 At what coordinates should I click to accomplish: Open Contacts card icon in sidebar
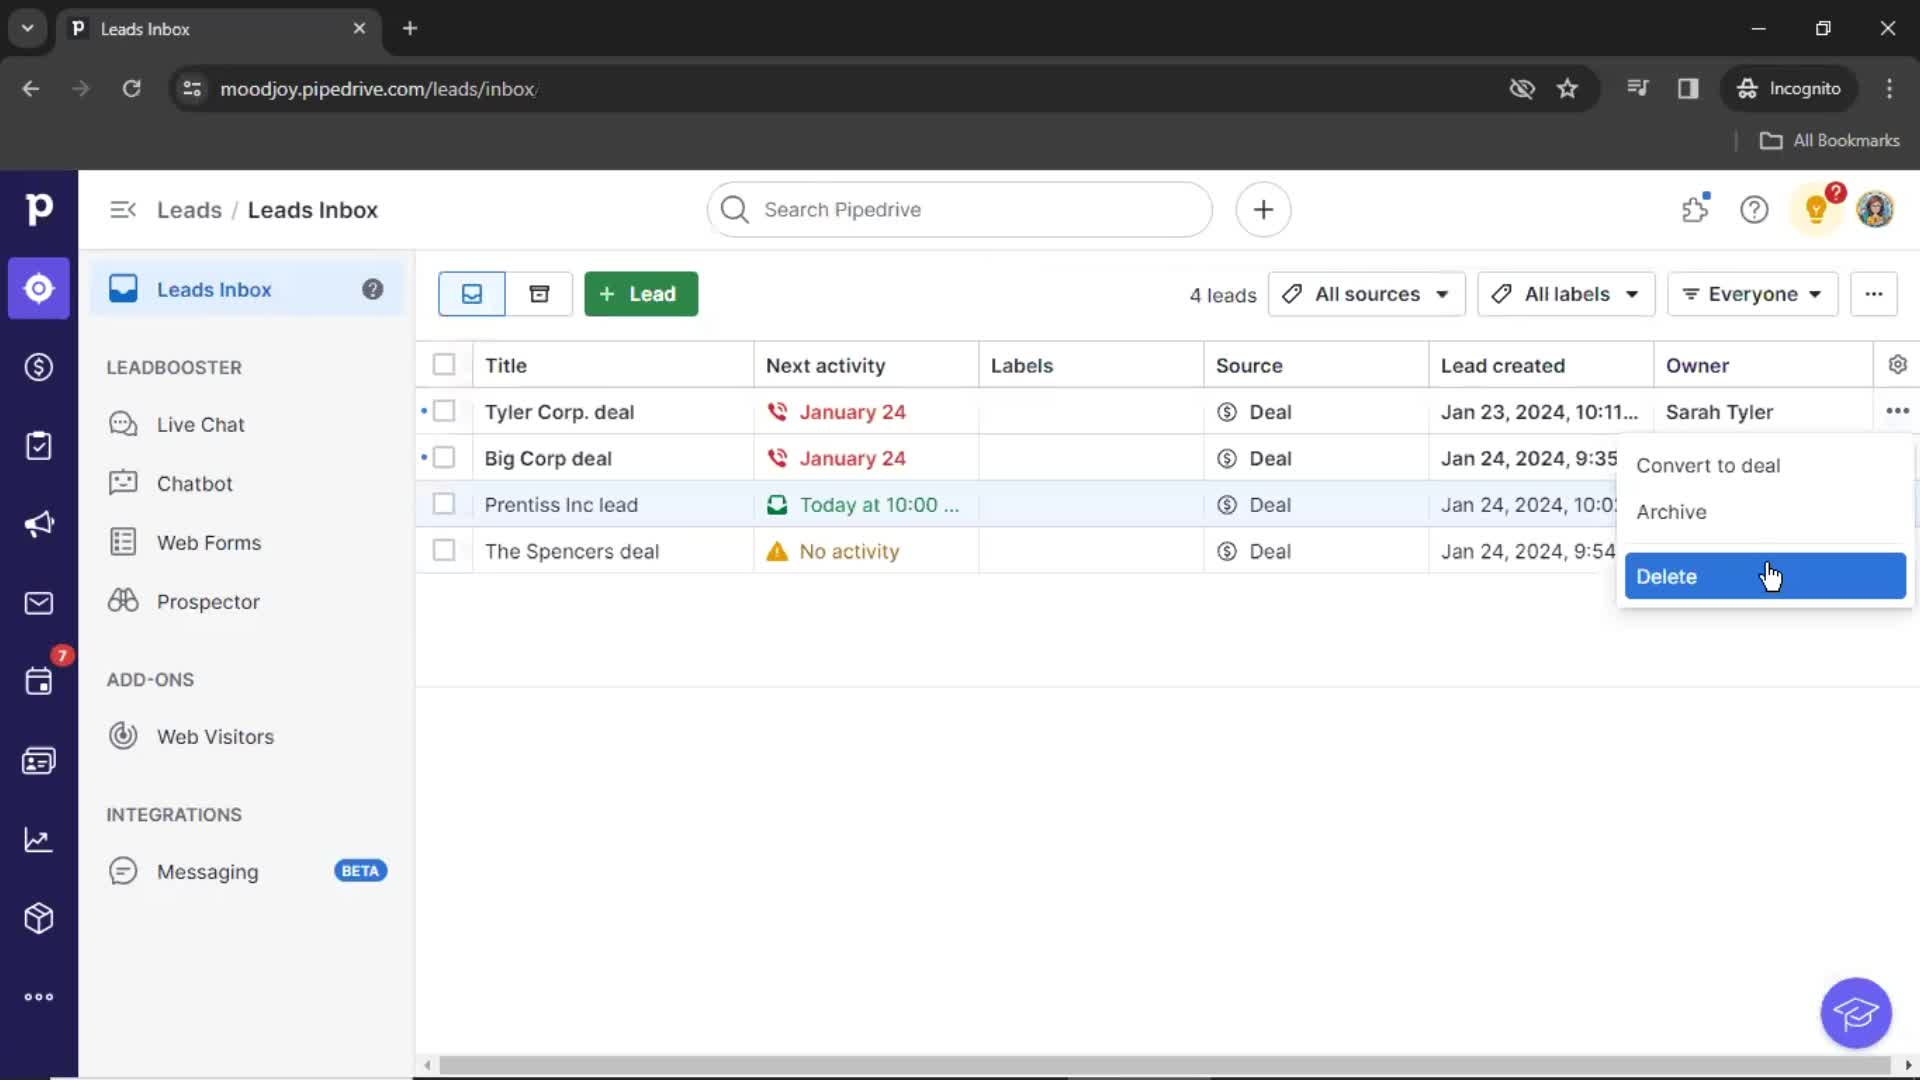point(39,761)
